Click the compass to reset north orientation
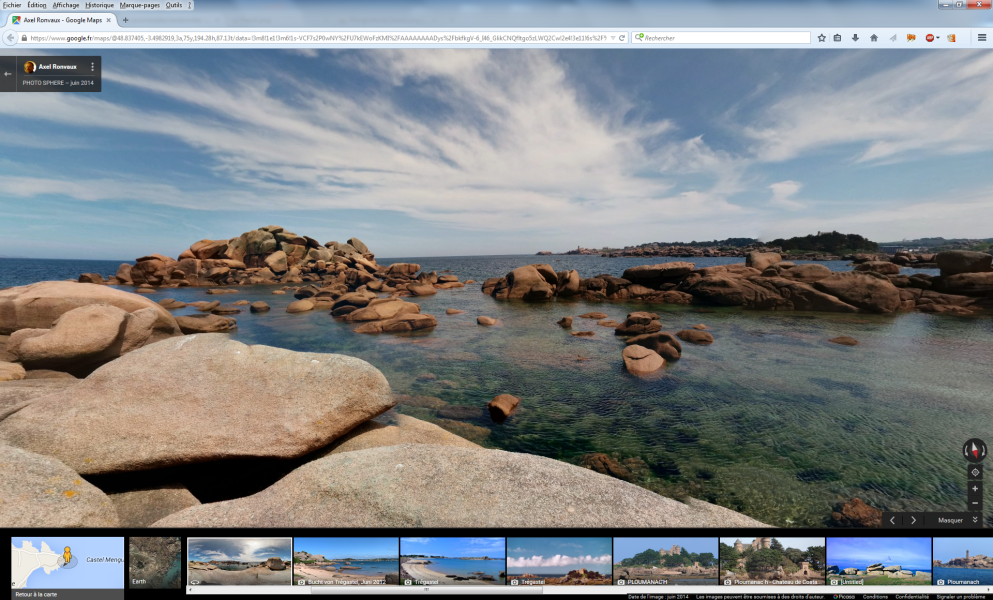The width and height of the screenshot is (993, 600). click(x=975, y=450)
